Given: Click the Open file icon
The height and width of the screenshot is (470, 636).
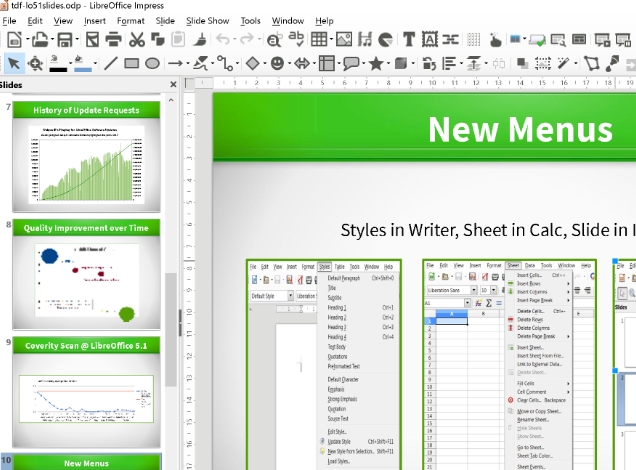Looking at the screenshot, I should point(40,40).
